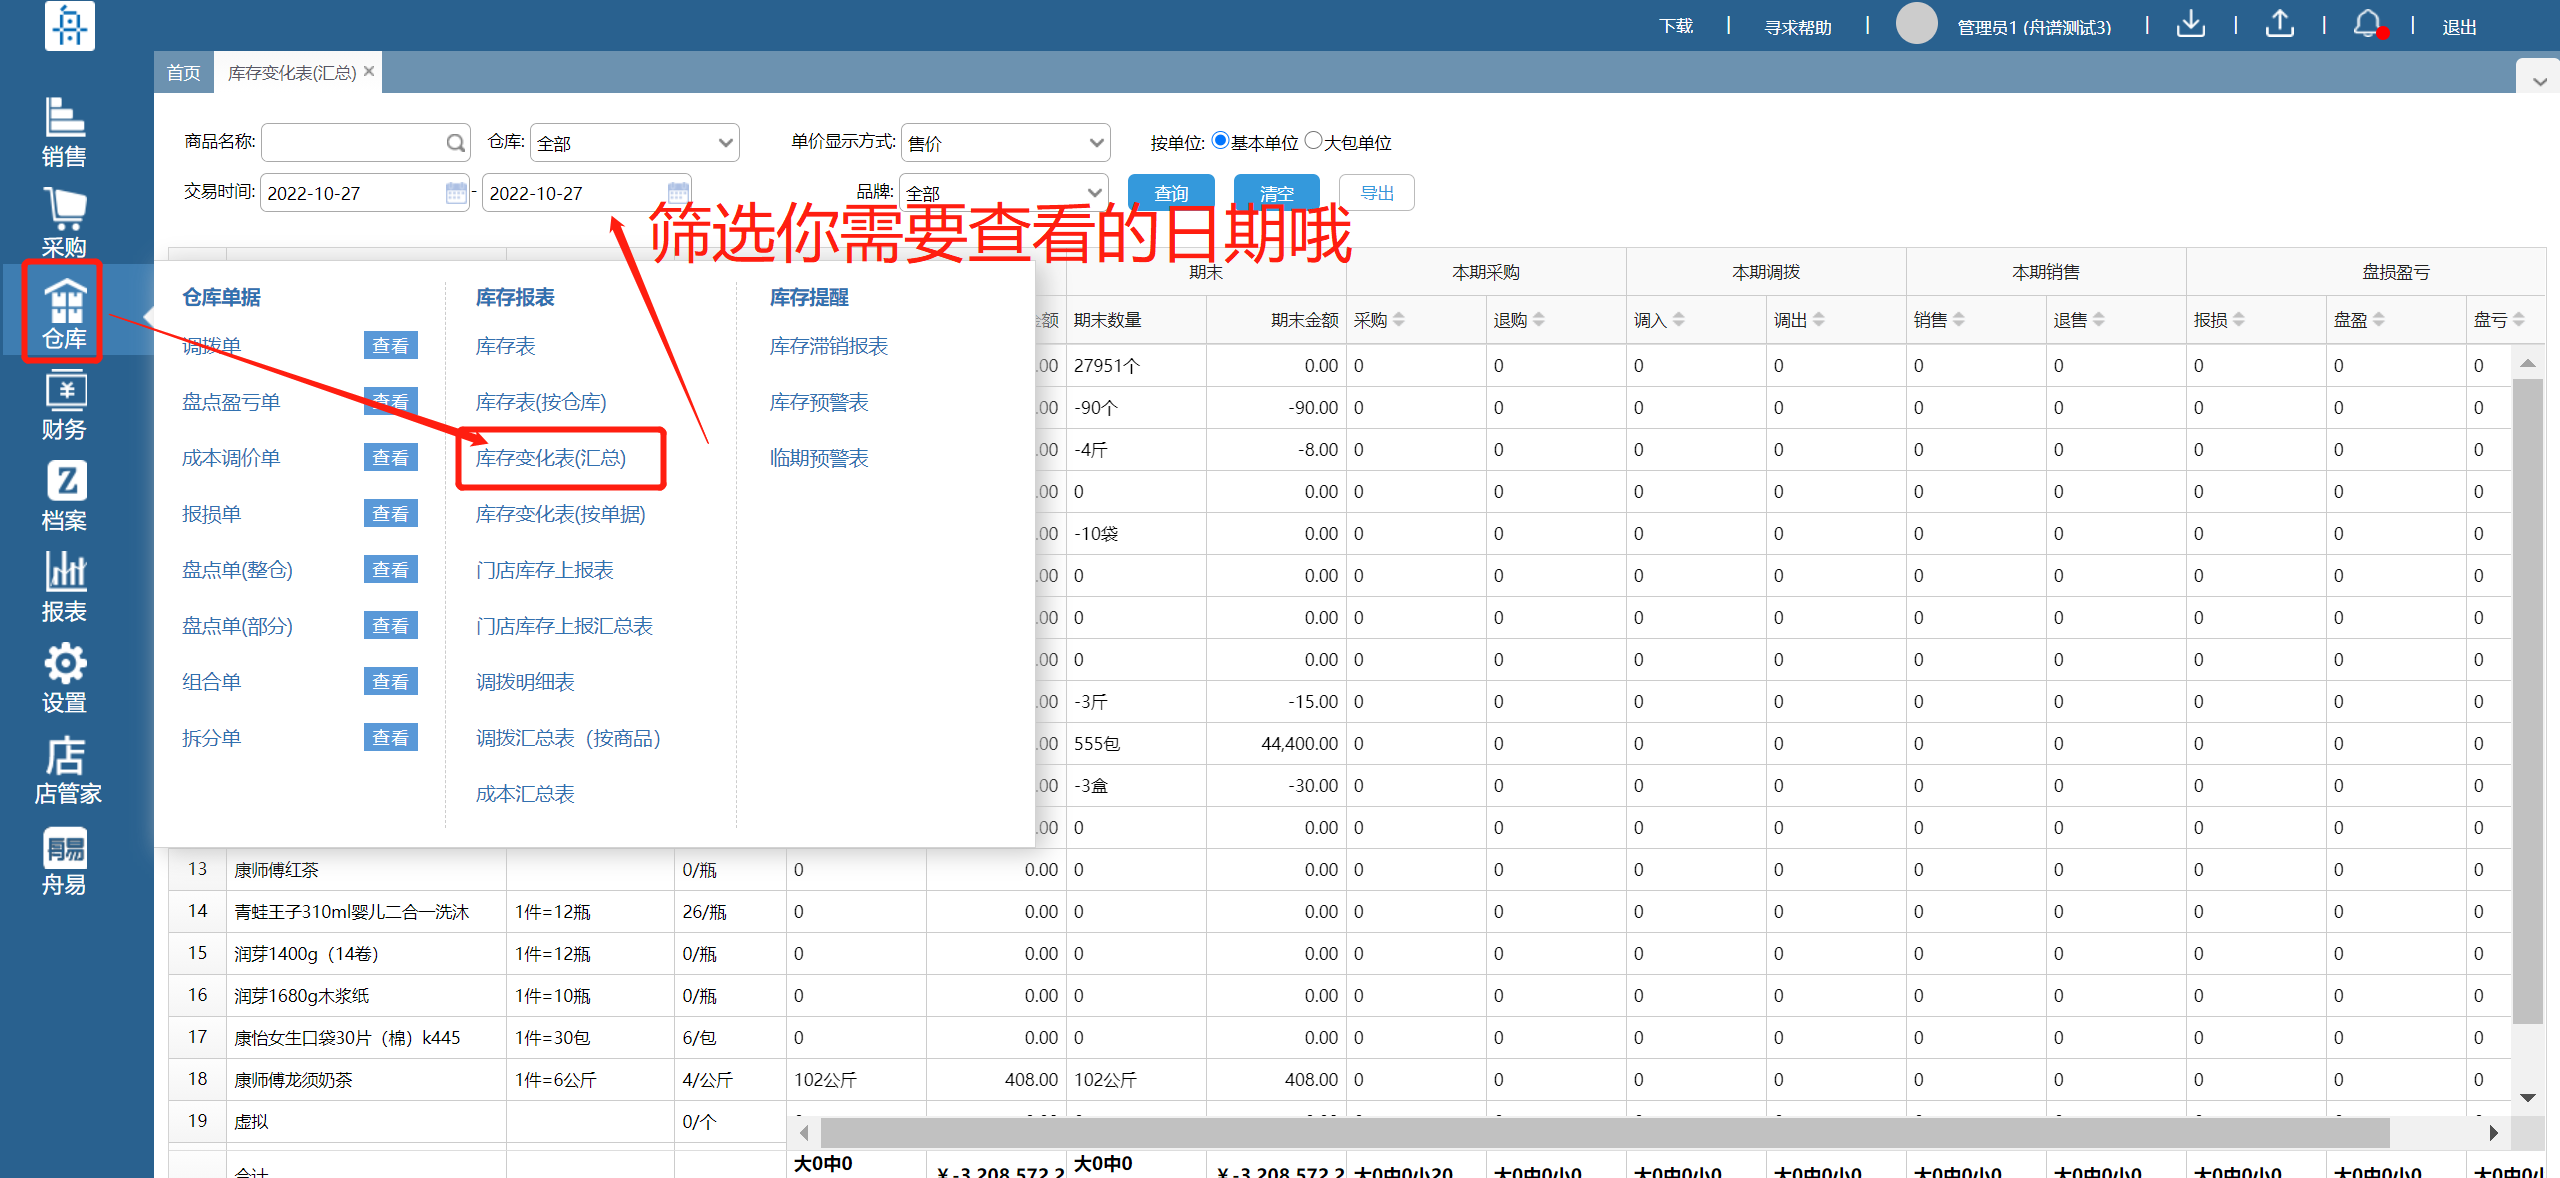This screenshot has width=2560, height=1178.
Task: Open the 舟易 sidebar module
Action: pos(64,860)
